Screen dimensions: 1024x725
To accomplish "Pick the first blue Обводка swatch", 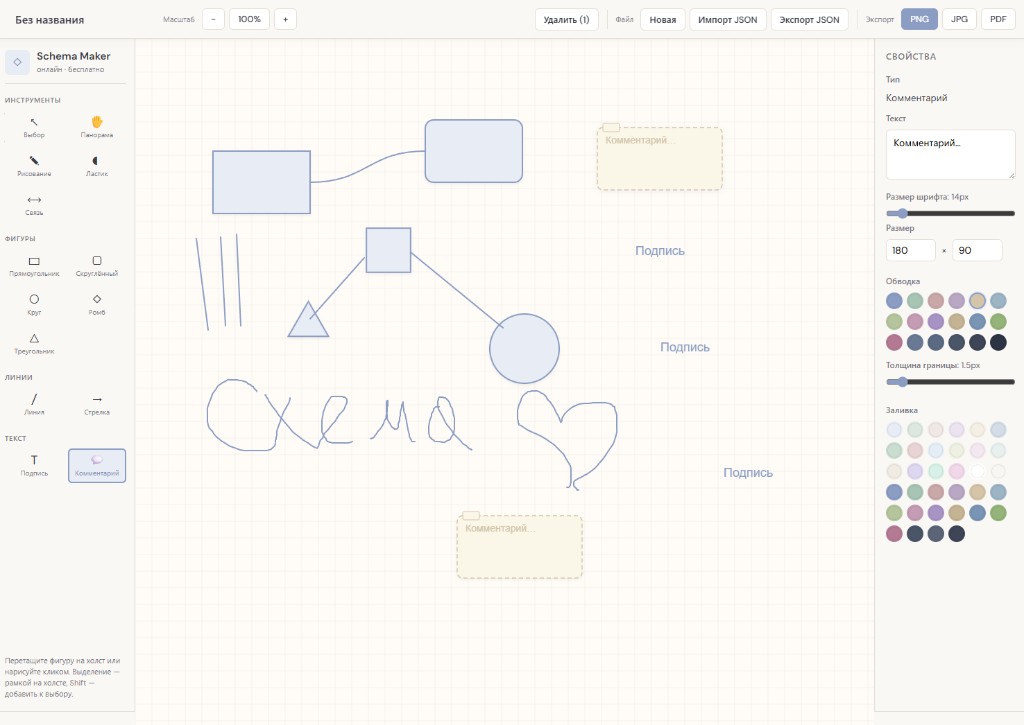I will (894, 300).
